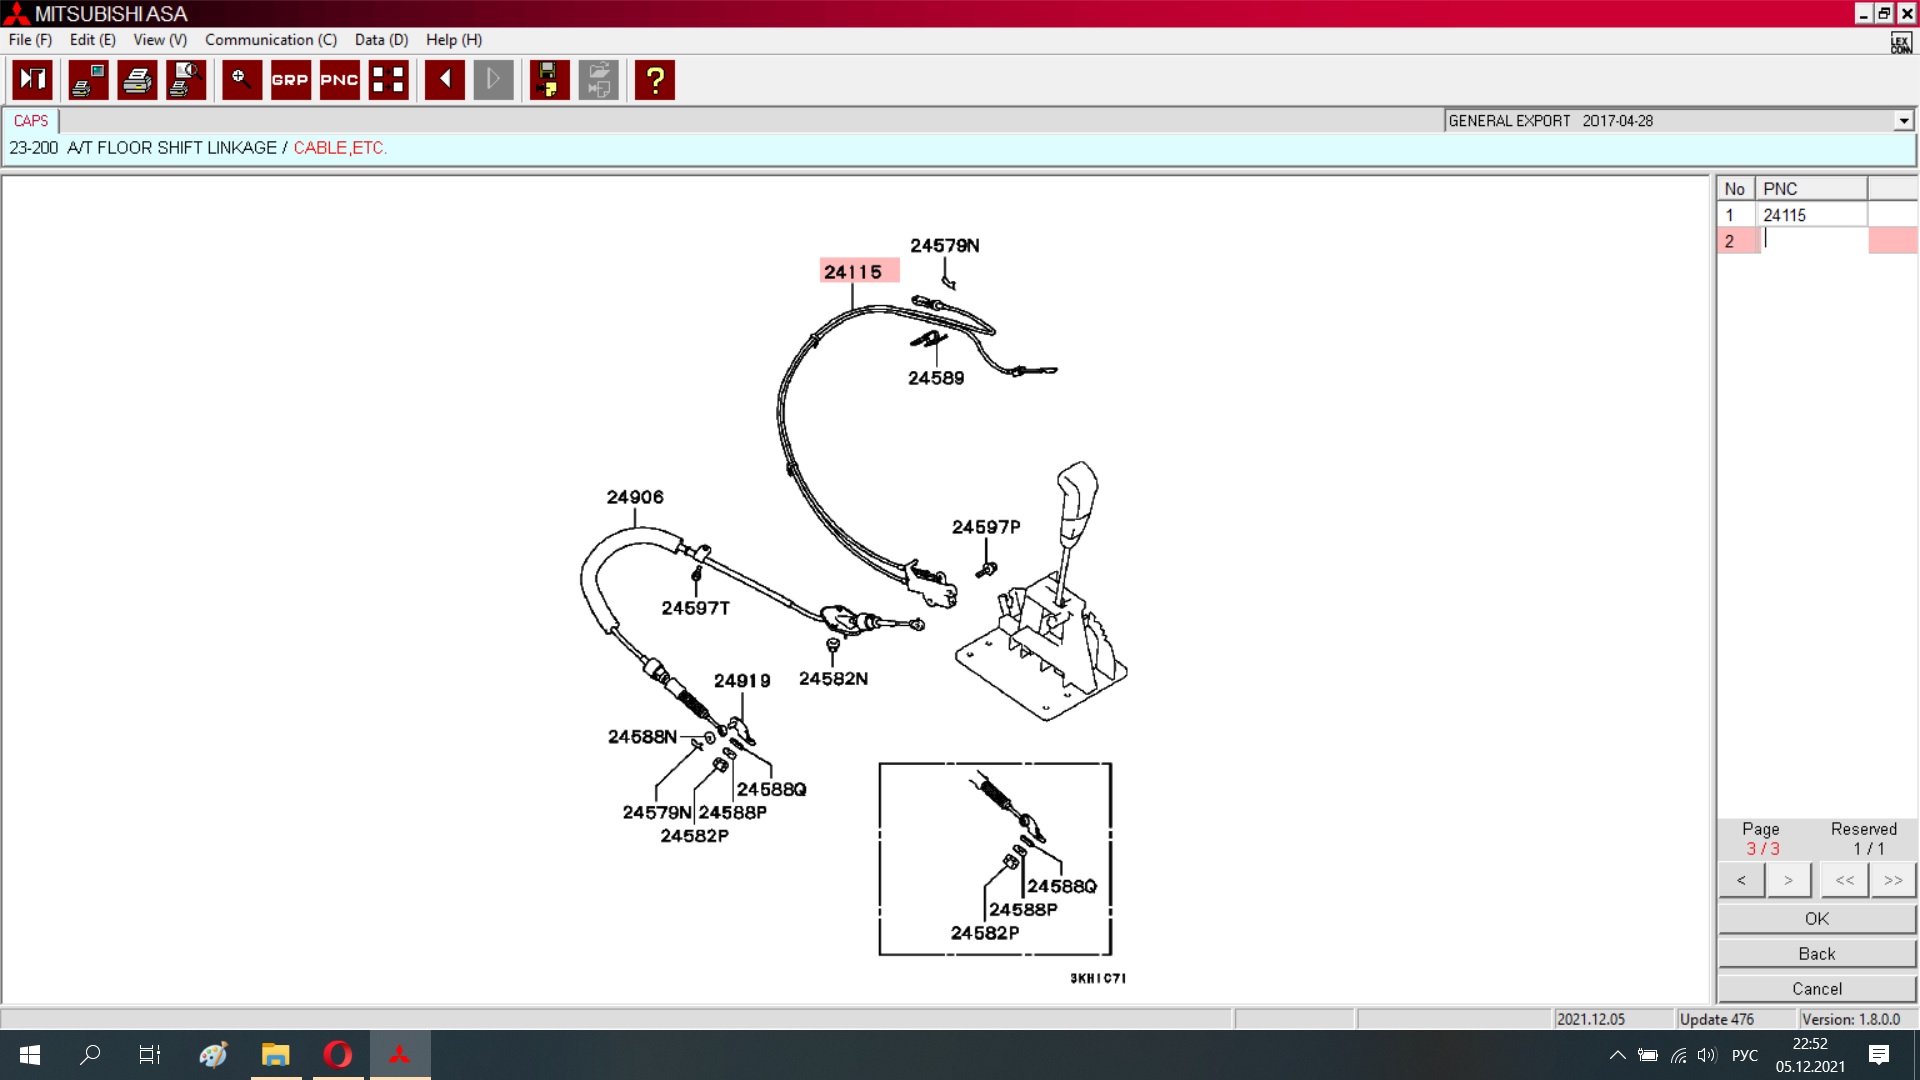
Task: Go back with the left arrow icon
Action: click(x=444, y=80)
